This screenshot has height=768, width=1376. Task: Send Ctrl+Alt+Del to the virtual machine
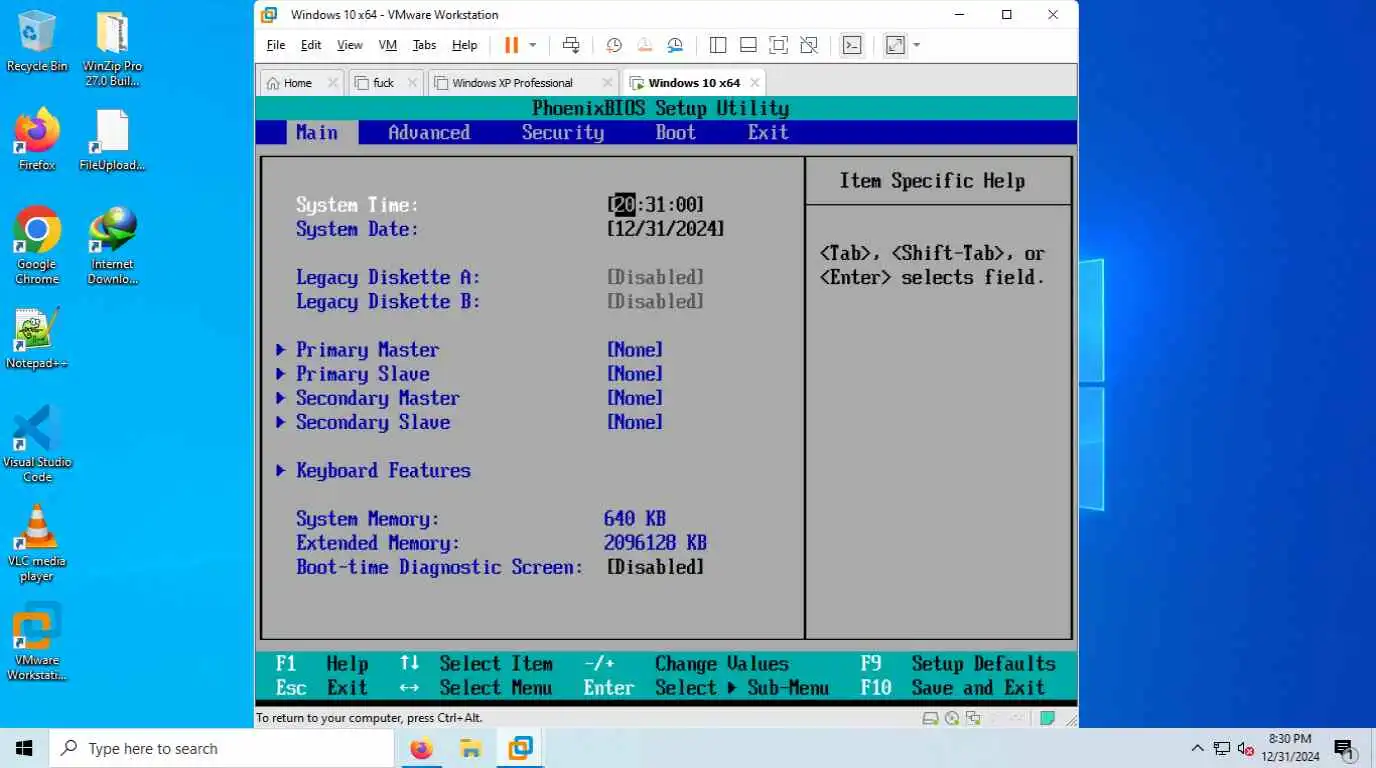[x=571, y=45]
